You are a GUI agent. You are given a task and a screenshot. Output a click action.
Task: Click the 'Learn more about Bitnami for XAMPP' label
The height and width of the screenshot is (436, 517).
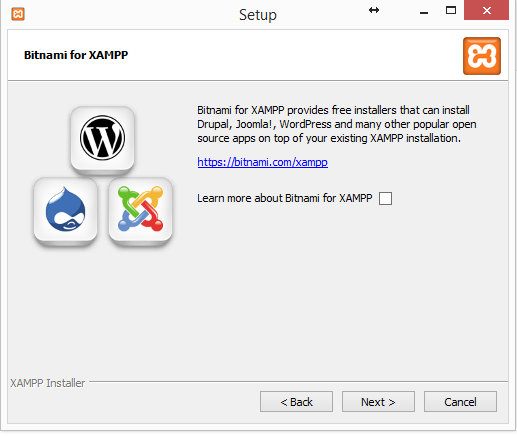pos(284,198)
